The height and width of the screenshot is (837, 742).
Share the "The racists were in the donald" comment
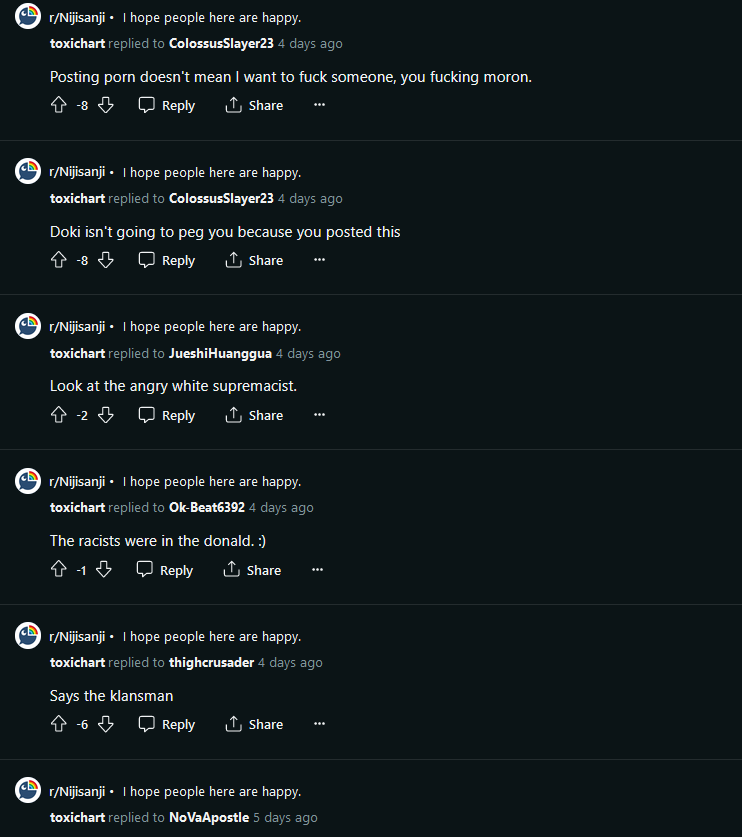(x=252, y=570)
